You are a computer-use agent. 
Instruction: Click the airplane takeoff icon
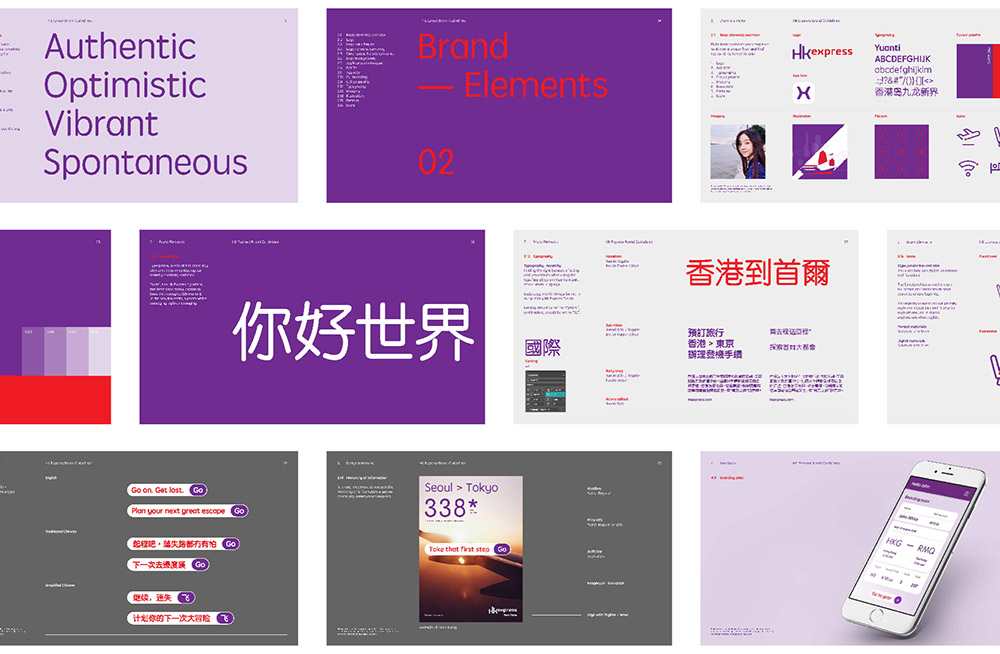click(967, 137)
